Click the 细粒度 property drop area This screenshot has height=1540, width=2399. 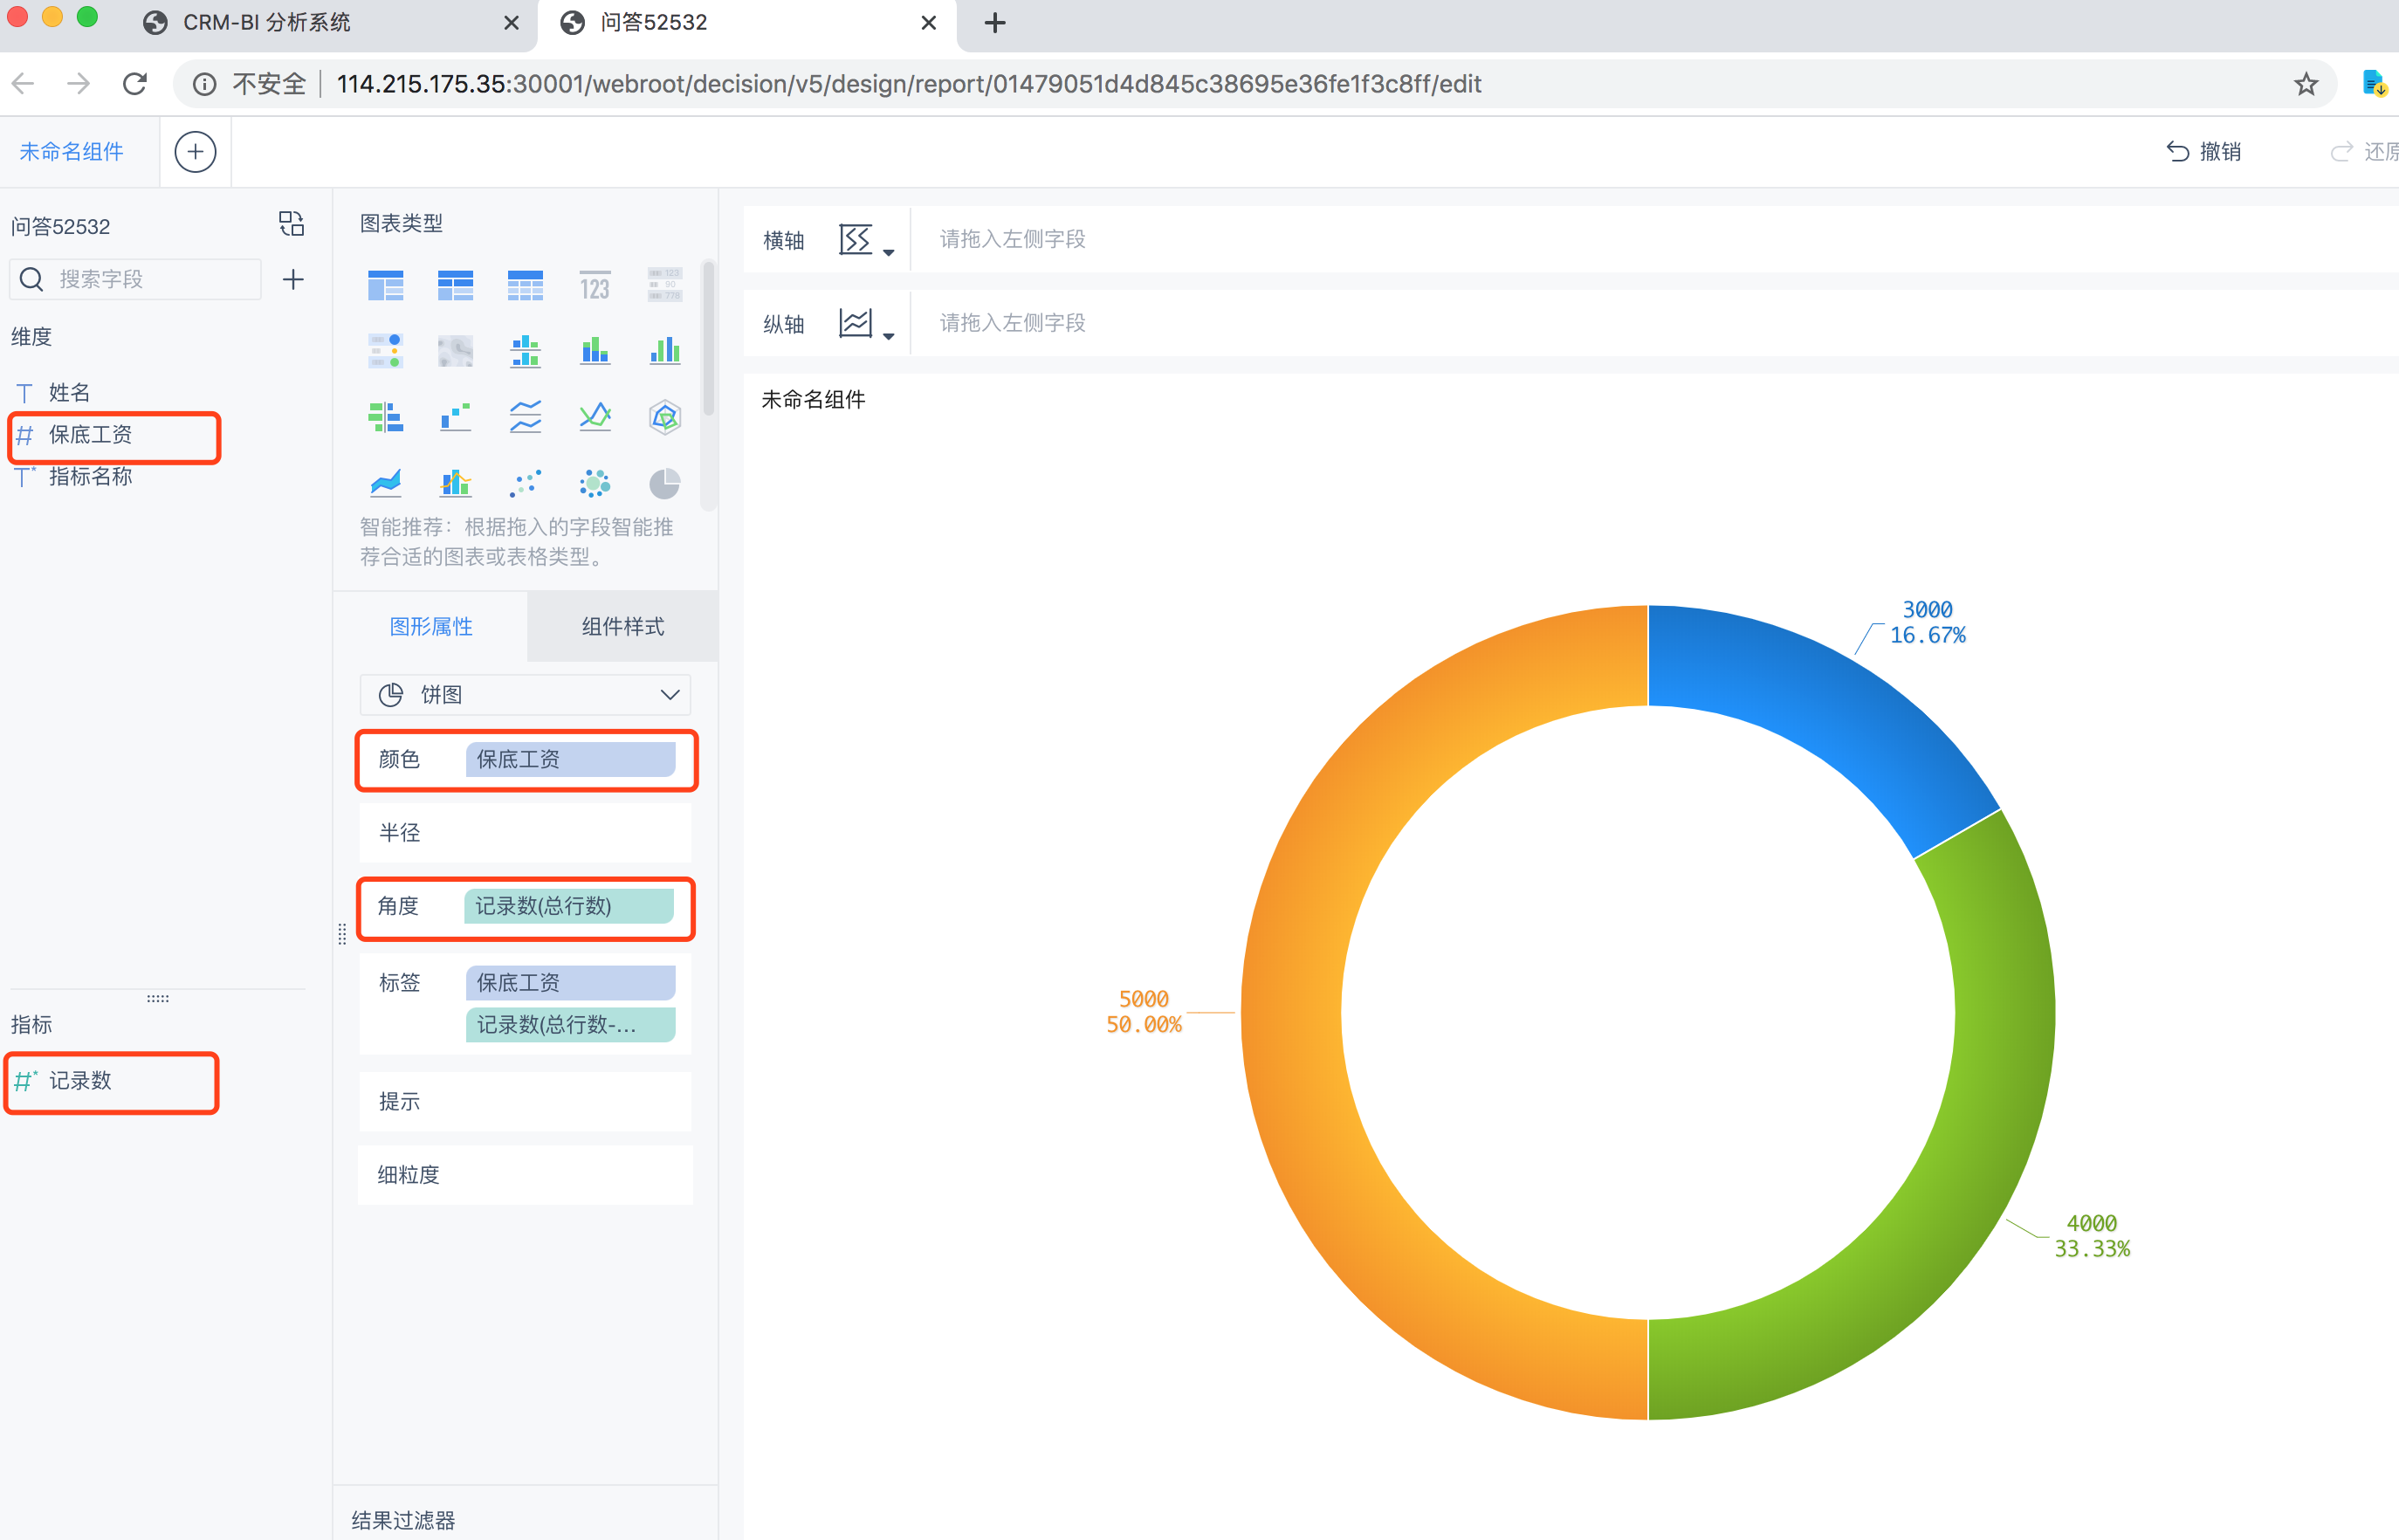point(525,1175)
